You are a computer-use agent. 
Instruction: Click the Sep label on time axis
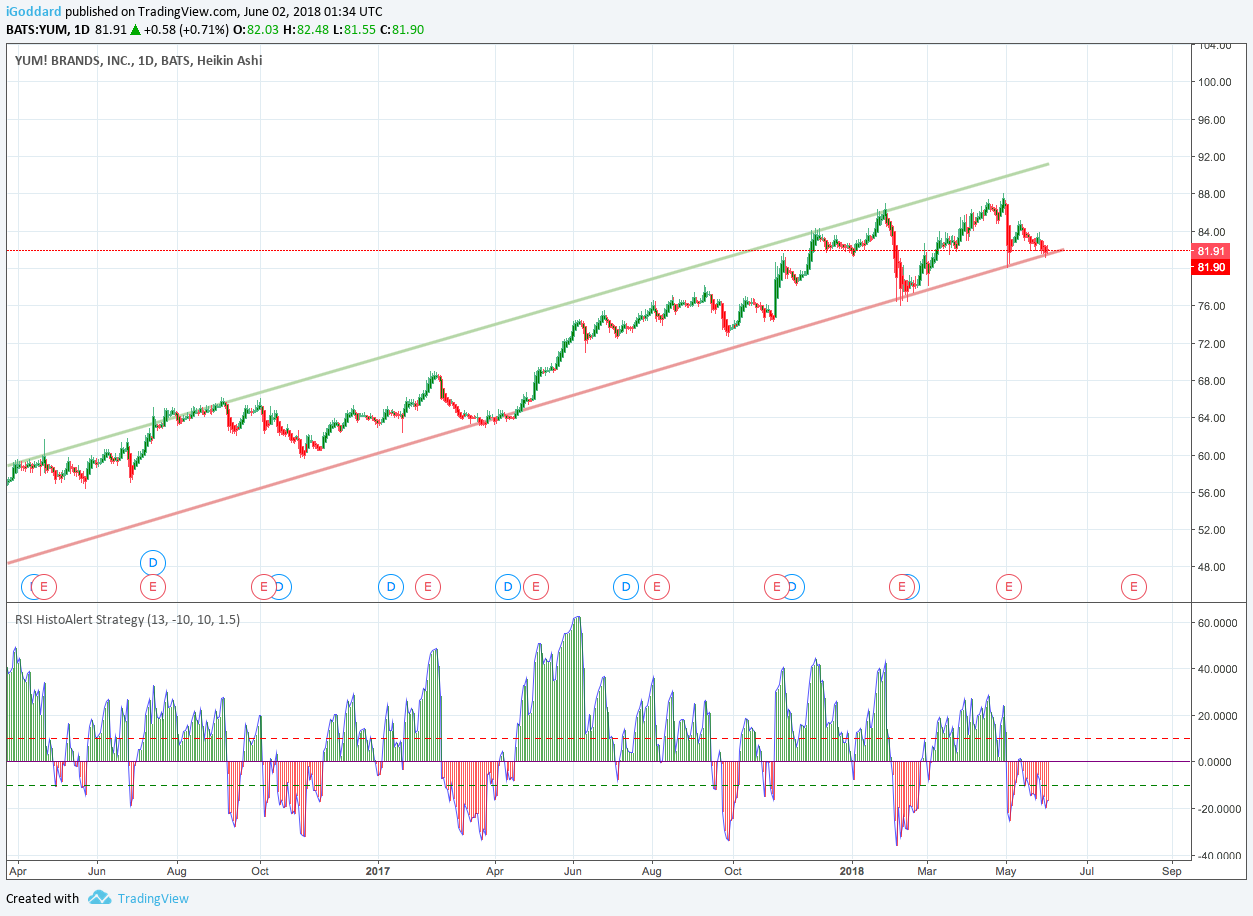1172,871
